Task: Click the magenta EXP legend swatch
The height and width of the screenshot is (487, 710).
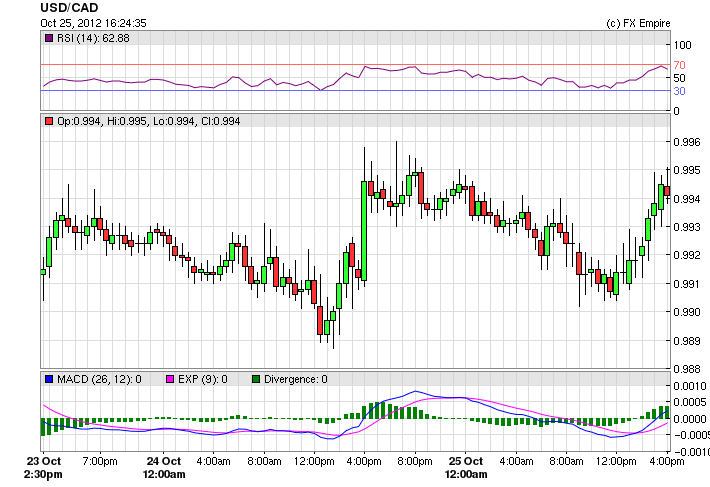Action: 170,379
